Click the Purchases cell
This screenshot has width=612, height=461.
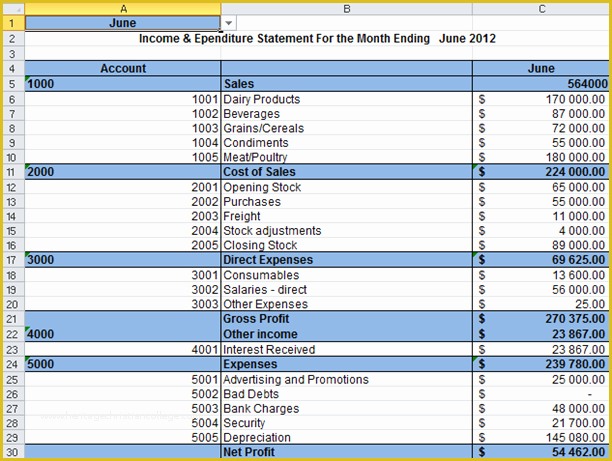tap(347, 201)
